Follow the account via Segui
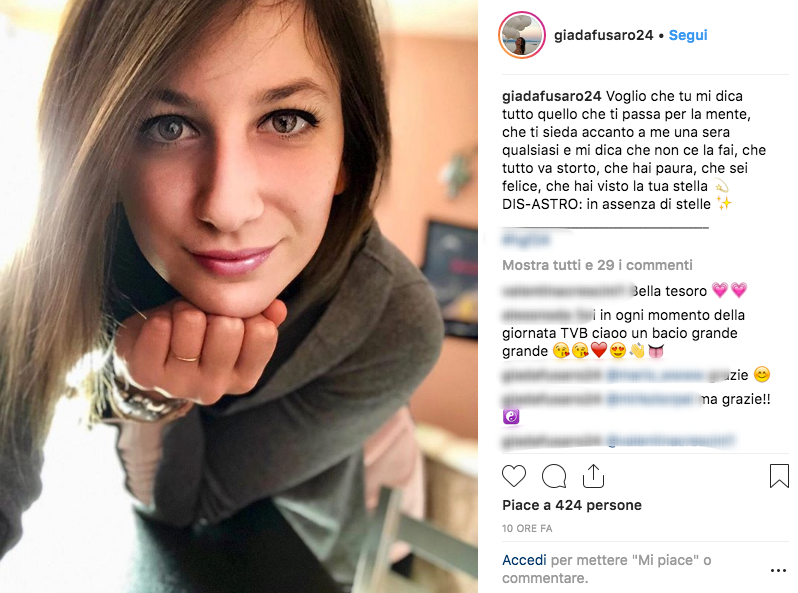 (x=688, y=35)
